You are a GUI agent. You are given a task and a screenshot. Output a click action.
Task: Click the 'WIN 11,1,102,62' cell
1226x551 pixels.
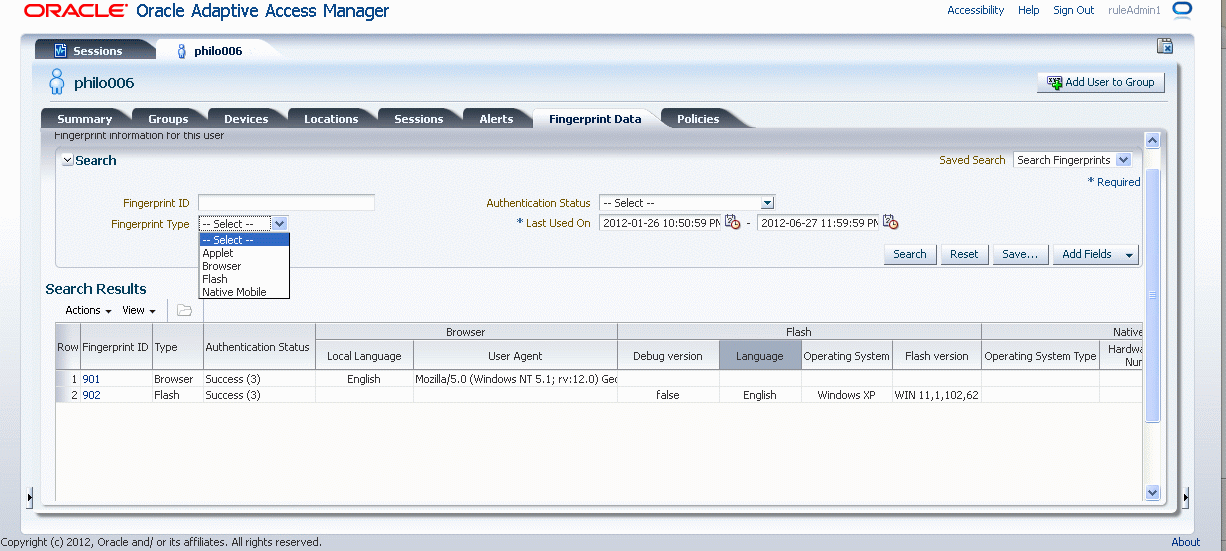(x=937, y=395)
